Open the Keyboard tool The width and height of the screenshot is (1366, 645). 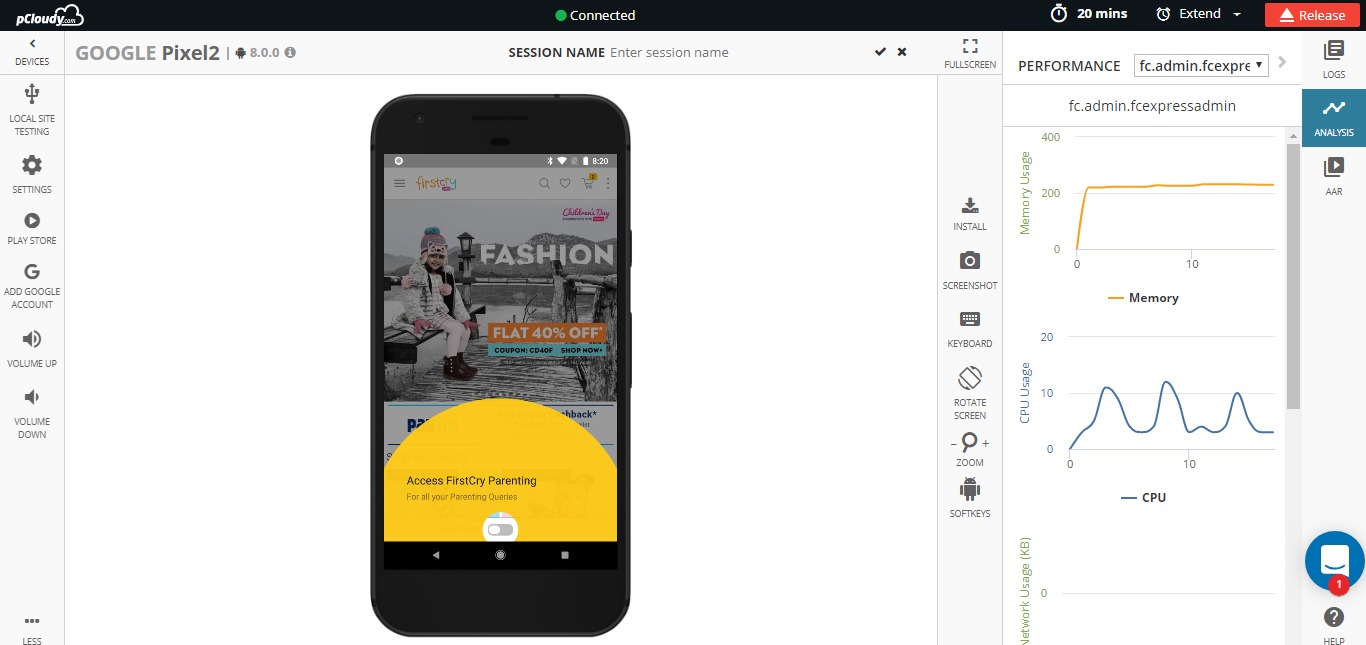(x=970, y=329)
